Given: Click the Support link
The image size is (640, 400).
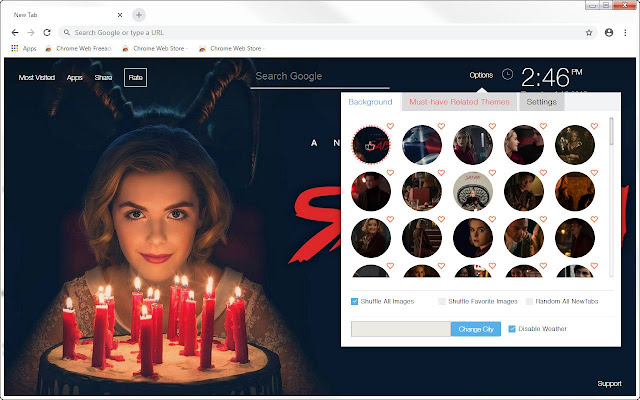Looking at the screenshot, I should point(609,384).
